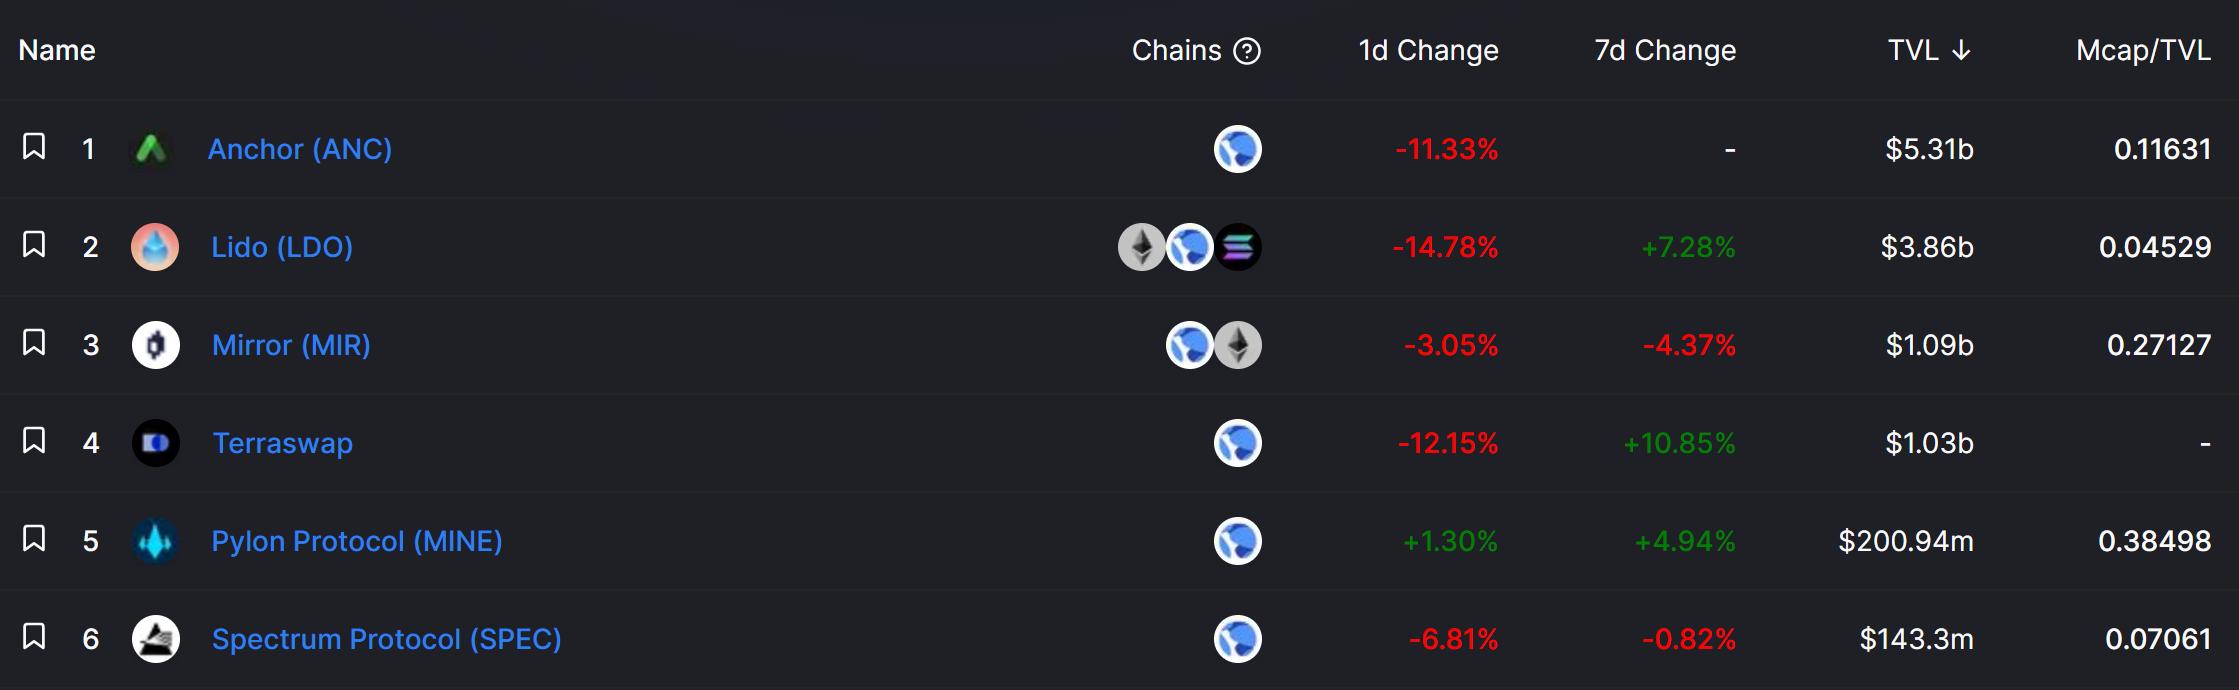Image resolution: width=2239 pixels, height=690 pixels.
Task: Click the Mirror protocol logo icon
Action: click(x=156, y=345)
